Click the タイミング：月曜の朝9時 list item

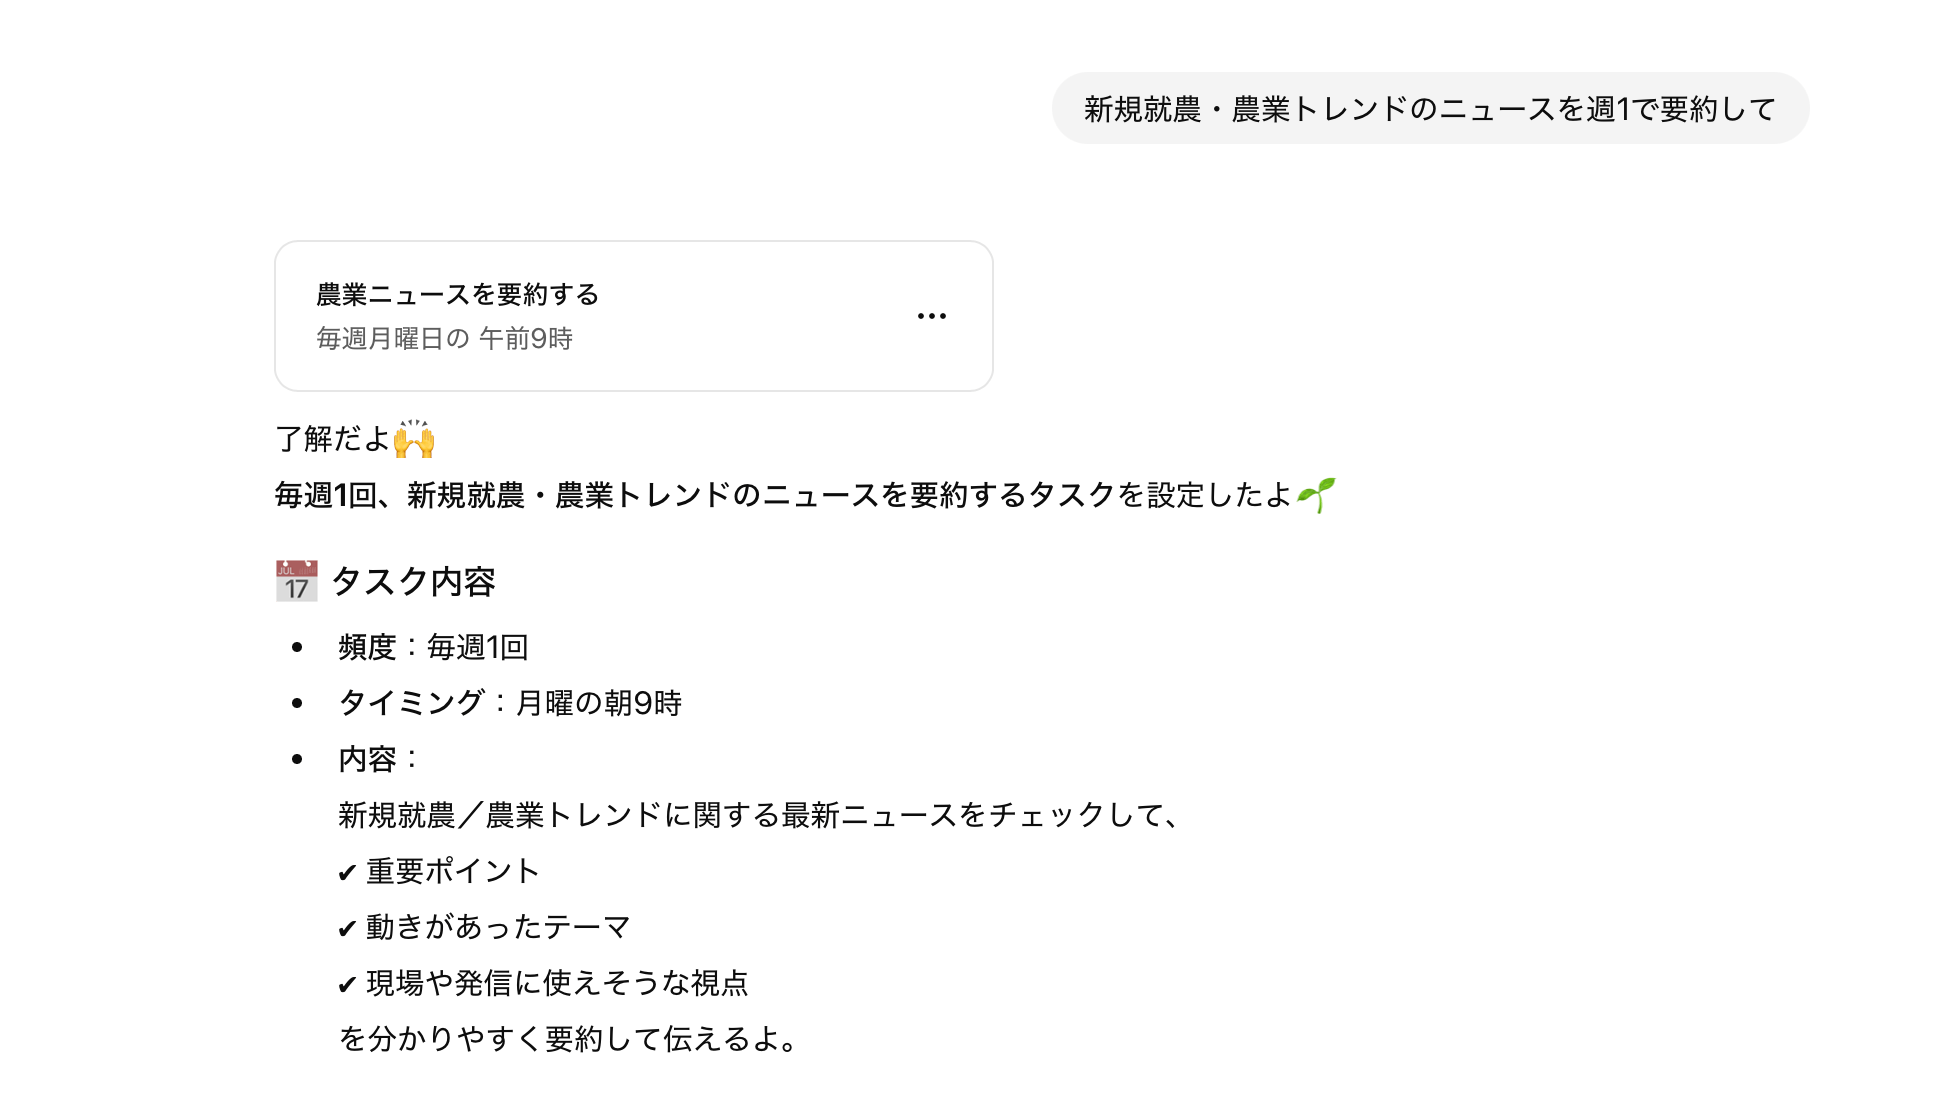click(510, 704)
